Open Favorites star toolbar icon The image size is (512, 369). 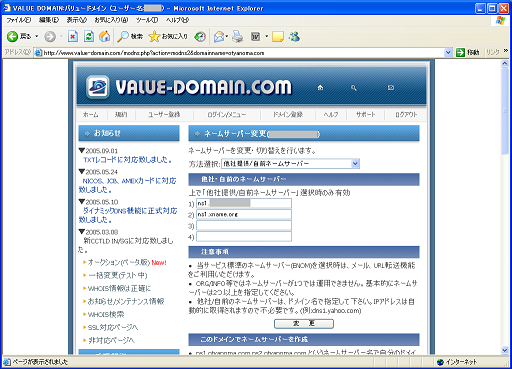coord(154,36)
